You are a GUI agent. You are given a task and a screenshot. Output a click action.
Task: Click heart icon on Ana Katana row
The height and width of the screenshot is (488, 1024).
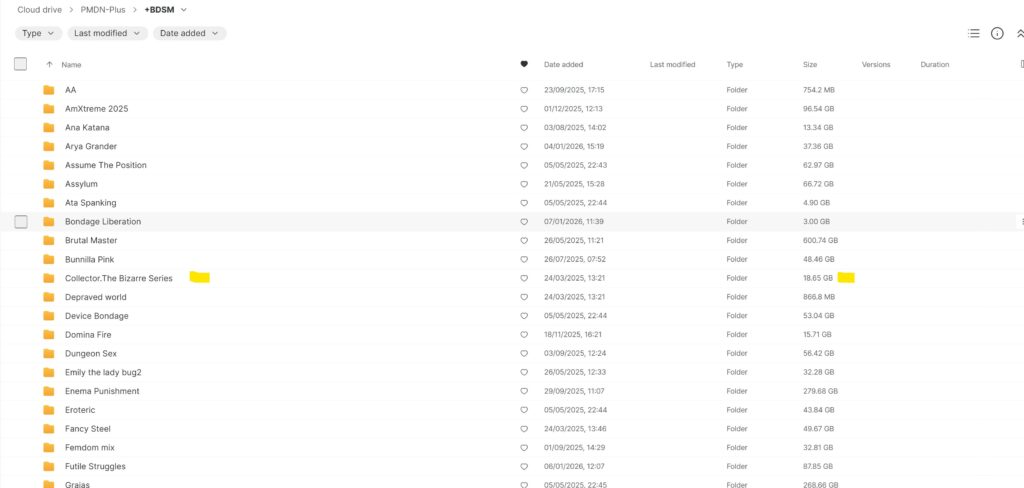coord(524,128)
